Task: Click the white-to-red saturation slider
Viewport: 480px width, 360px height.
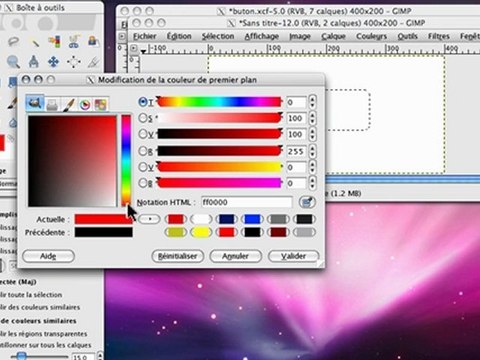Action: 219,118
